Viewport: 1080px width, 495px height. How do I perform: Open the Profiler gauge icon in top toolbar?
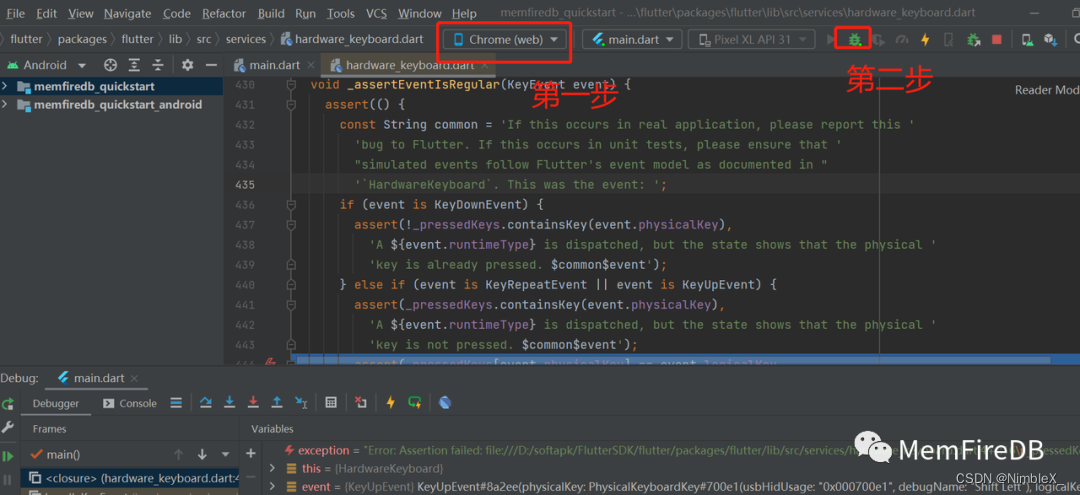pyautogui.click(x=902, y=40)
